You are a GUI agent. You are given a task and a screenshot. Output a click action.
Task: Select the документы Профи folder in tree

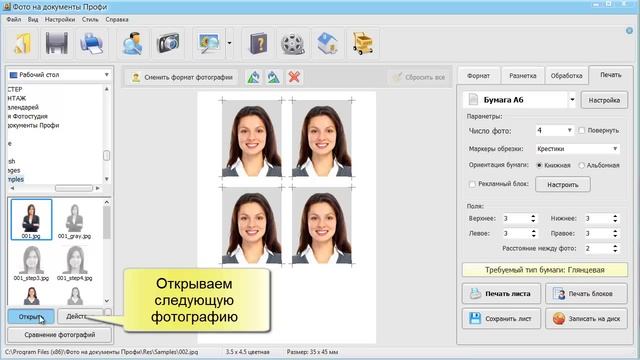point(33,125)
